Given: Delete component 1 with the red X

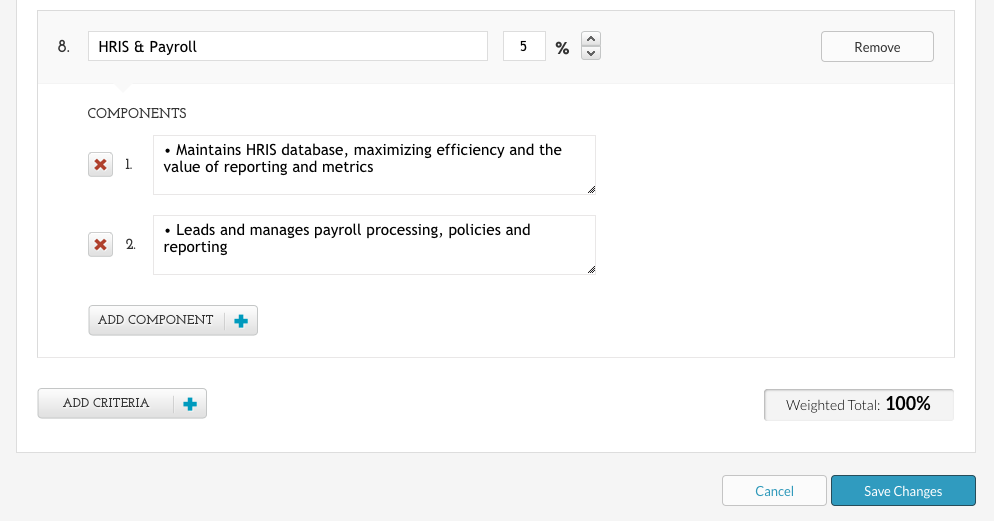Looking at the screenshot, I should click(x=100, y=165).
